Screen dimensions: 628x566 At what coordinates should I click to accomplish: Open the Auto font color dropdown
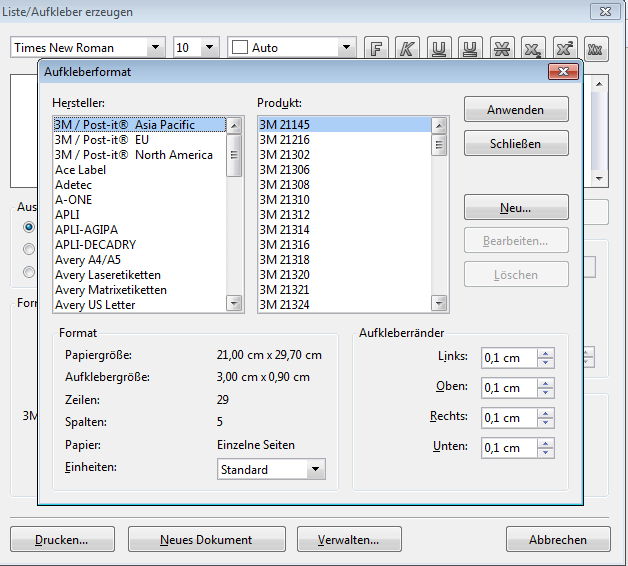pos(347,48)
